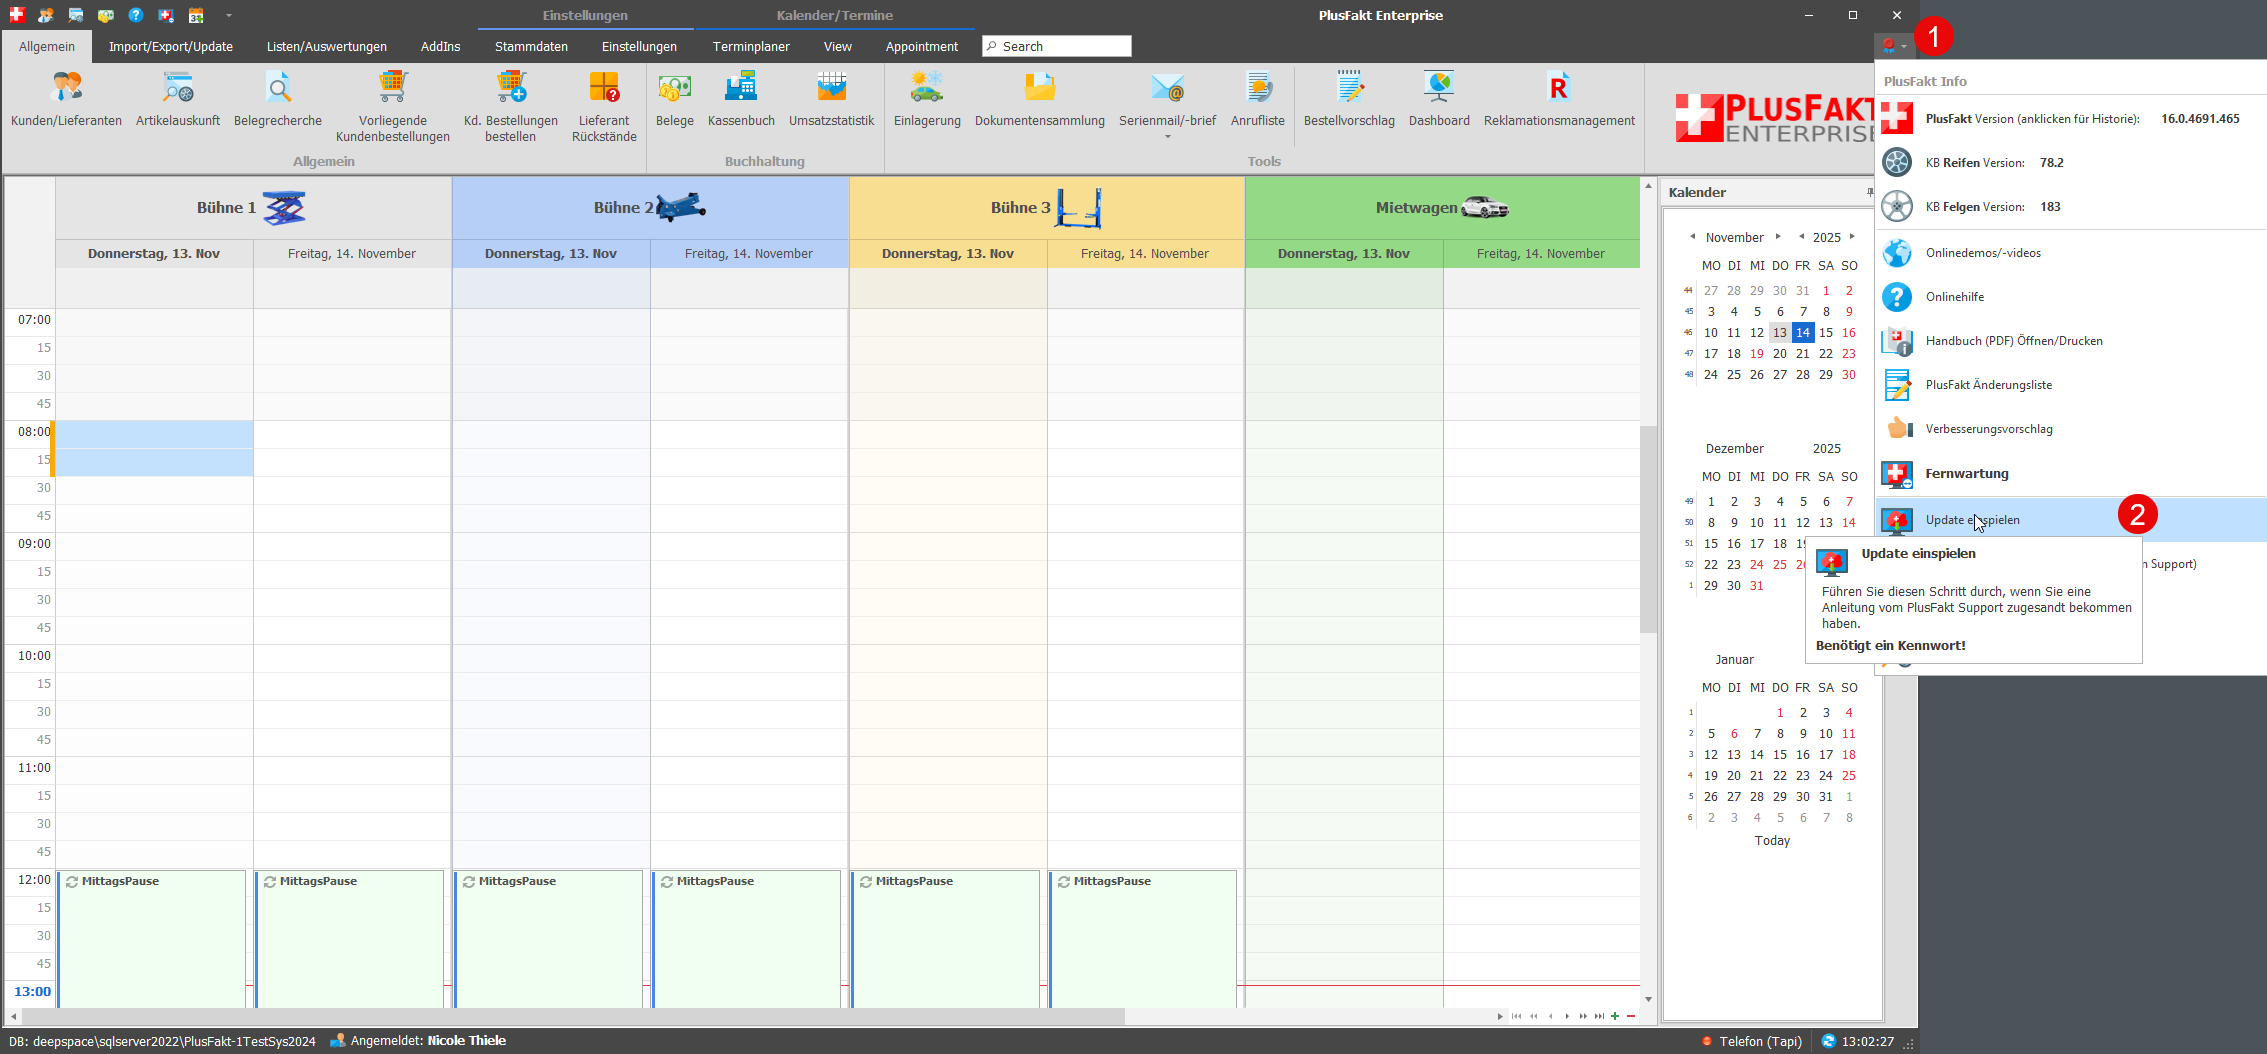Launch Belegrecherche search

click(x=278, y=99)
